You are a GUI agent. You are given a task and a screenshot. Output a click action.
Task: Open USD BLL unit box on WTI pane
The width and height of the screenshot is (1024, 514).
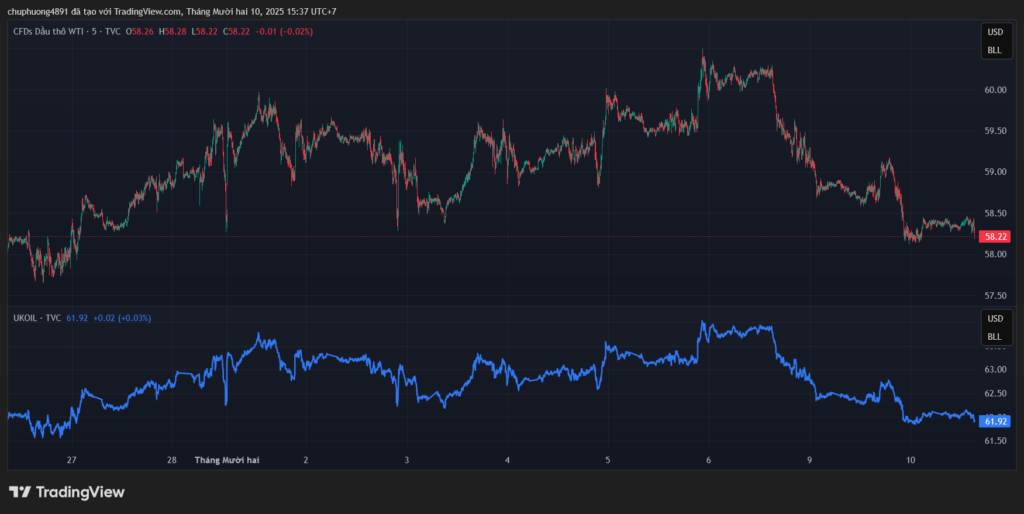[x=994, y=41]
